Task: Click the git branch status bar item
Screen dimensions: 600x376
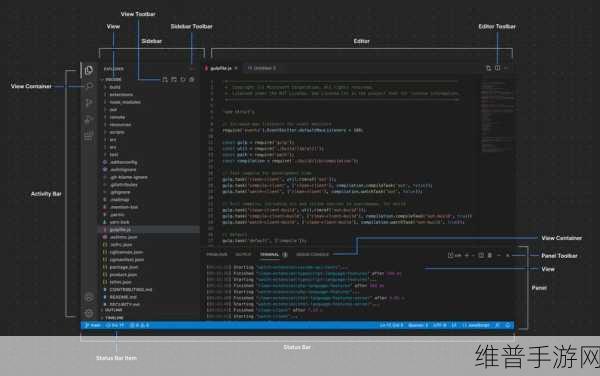Action: pos(93,326)
